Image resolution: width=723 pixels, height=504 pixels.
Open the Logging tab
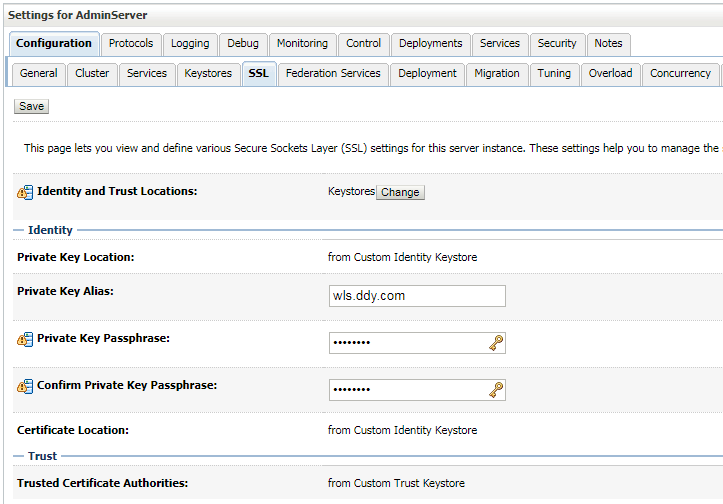190,44
